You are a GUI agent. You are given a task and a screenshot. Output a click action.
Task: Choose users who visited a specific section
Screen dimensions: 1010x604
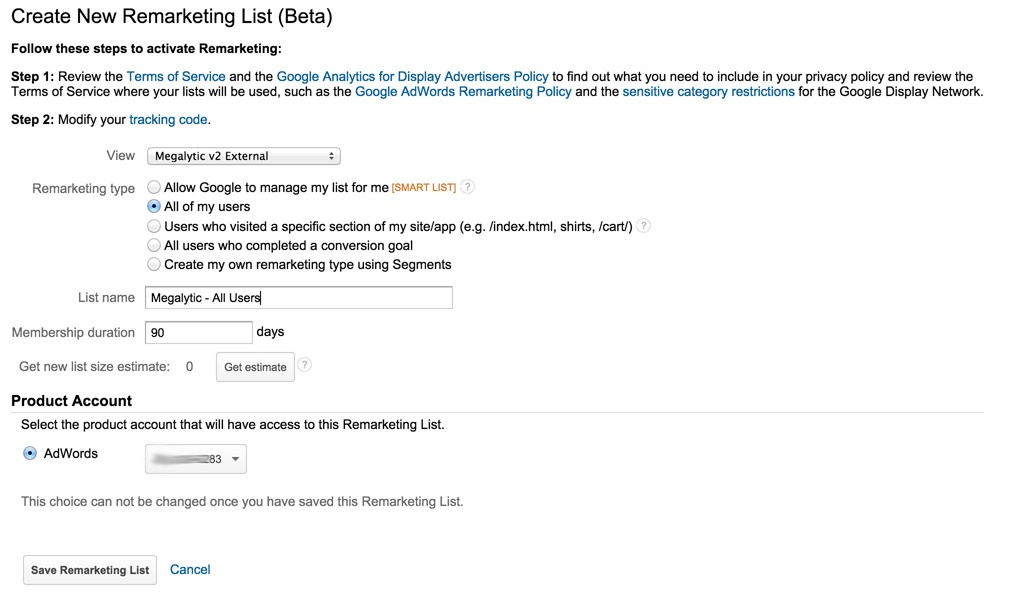[x=154, y=226]
